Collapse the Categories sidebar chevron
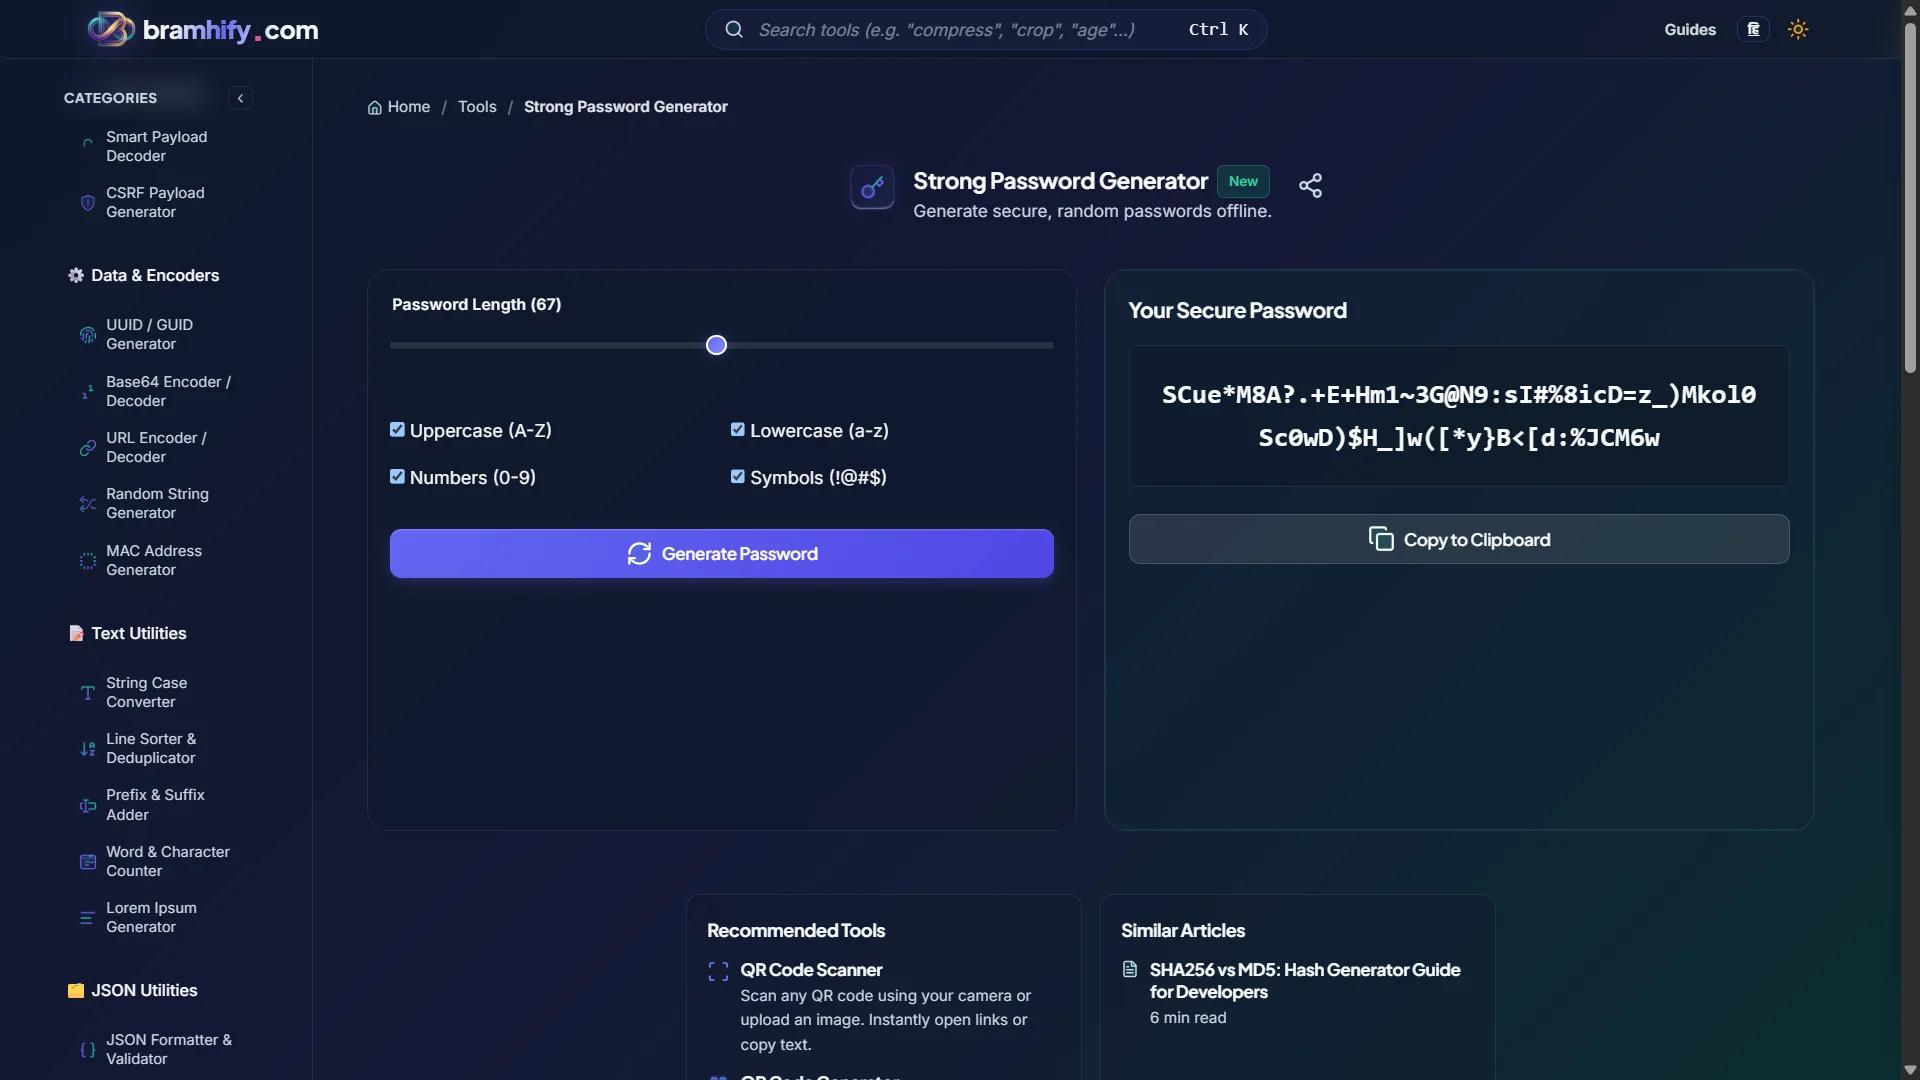 coord(240,98)
